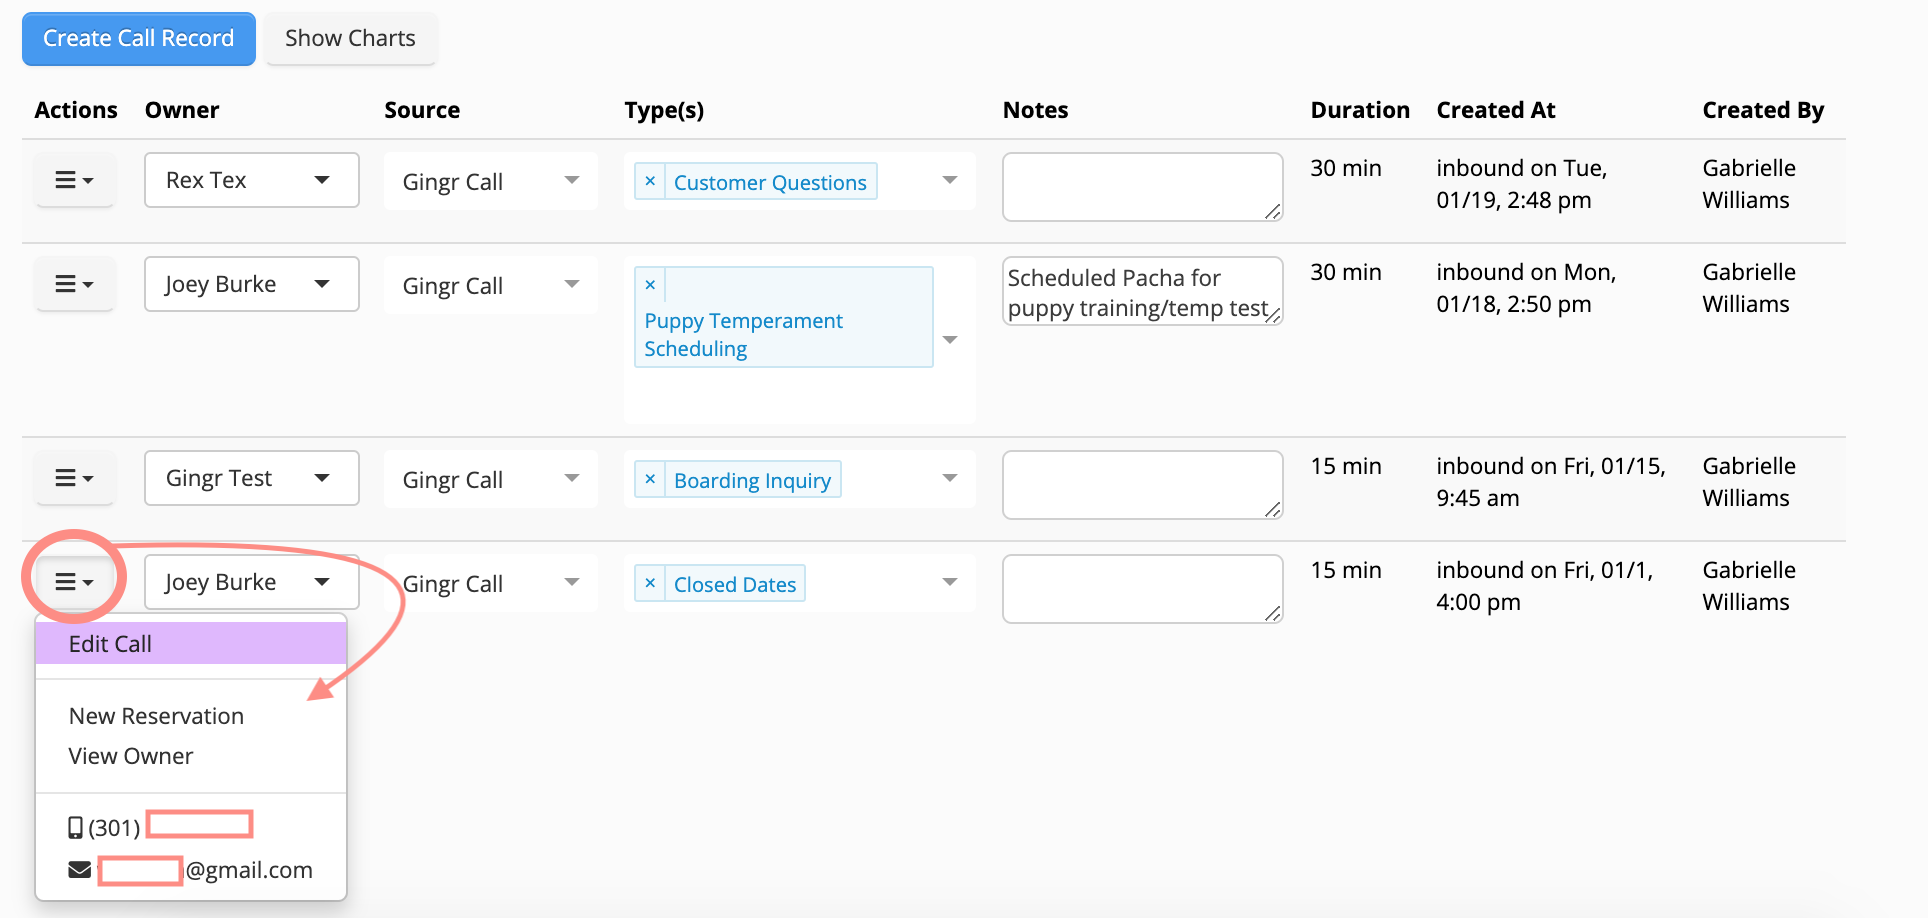Click the (301) phone number entry
This screenshot has height=918, width=1928.
point(160,827)
